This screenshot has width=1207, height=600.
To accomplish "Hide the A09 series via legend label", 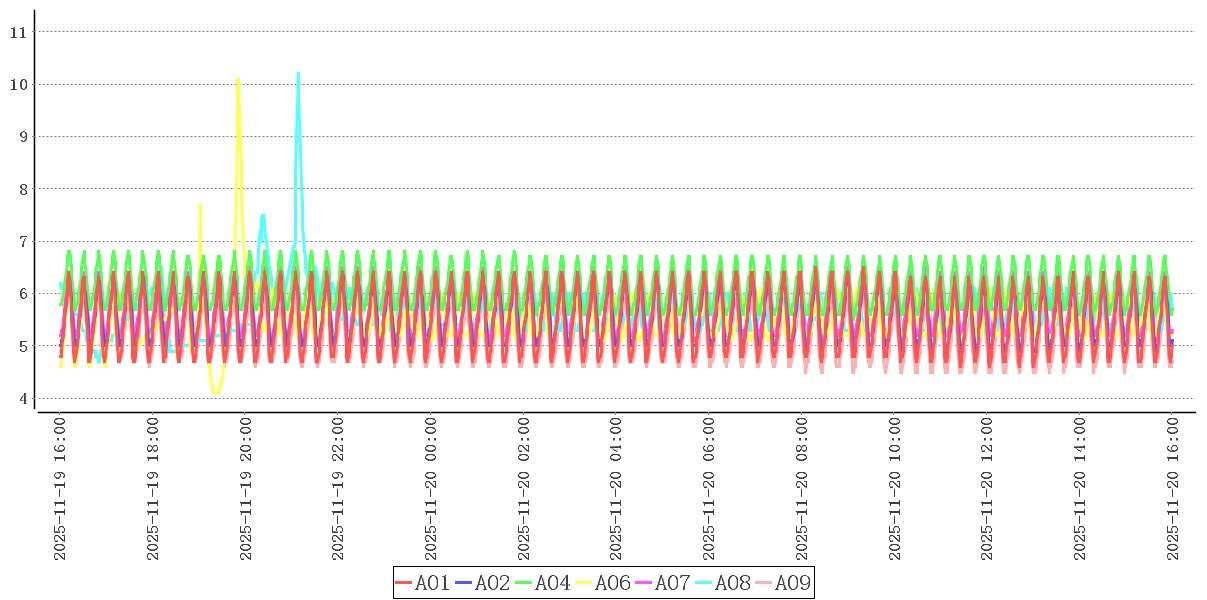I will (792, 583).
